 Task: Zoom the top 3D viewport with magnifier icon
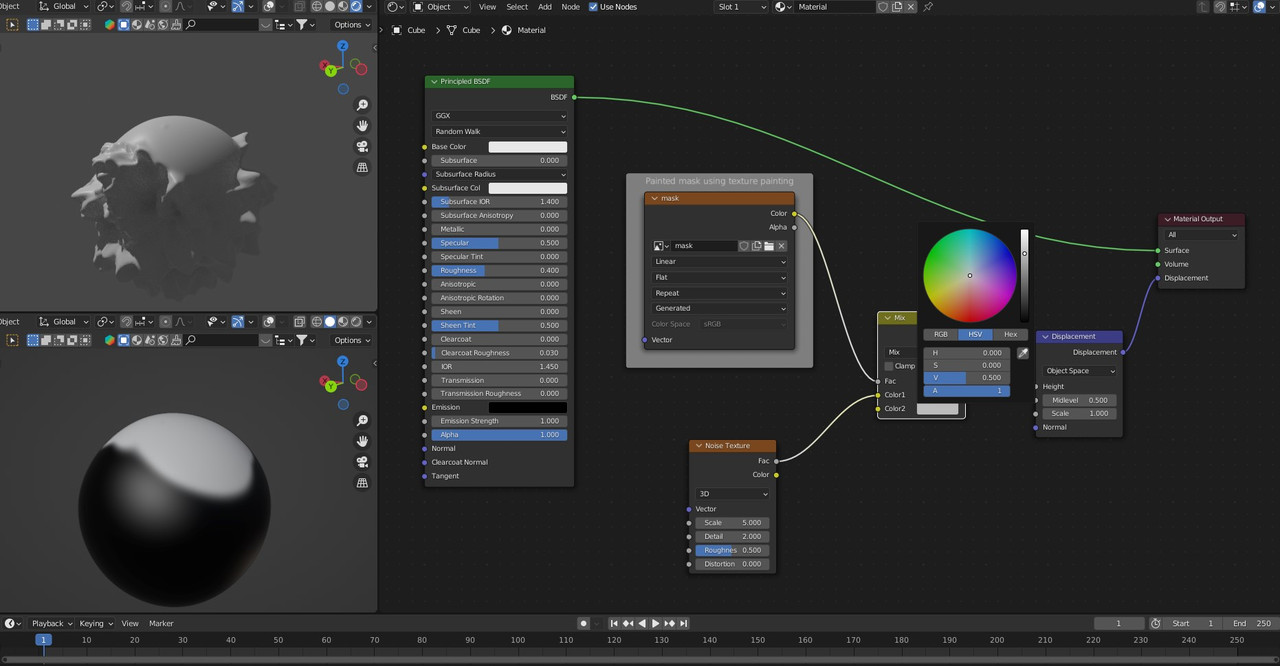[362, 105]
